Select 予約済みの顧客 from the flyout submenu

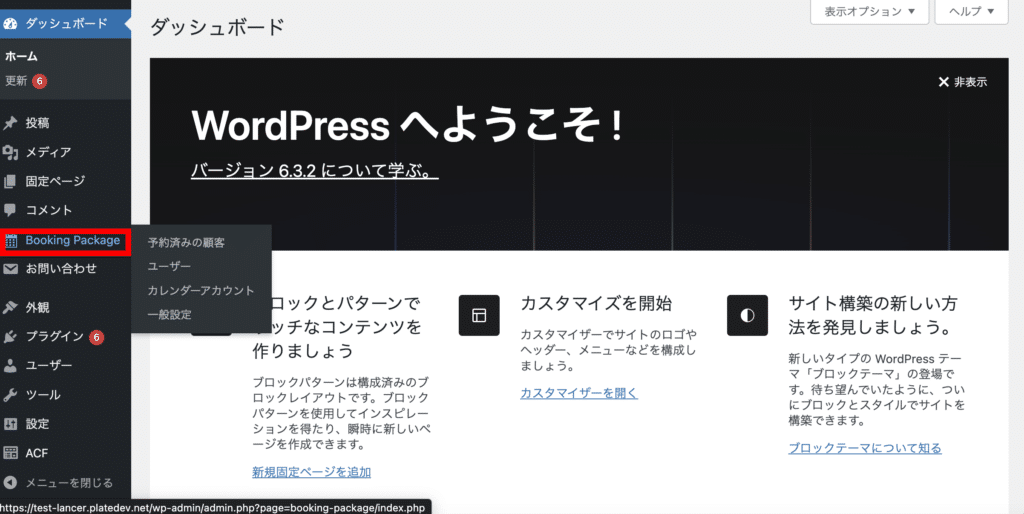(186, 243)
